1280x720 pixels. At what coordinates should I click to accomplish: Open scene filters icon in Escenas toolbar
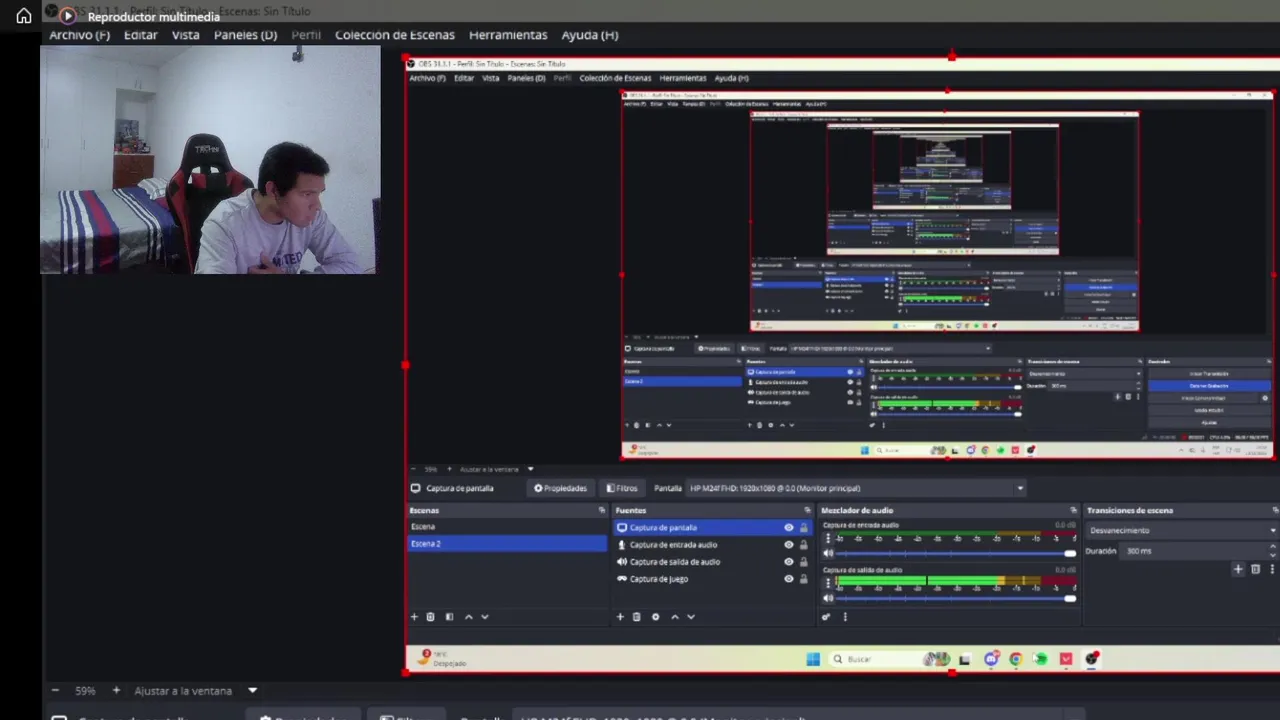tap(449, 617)
